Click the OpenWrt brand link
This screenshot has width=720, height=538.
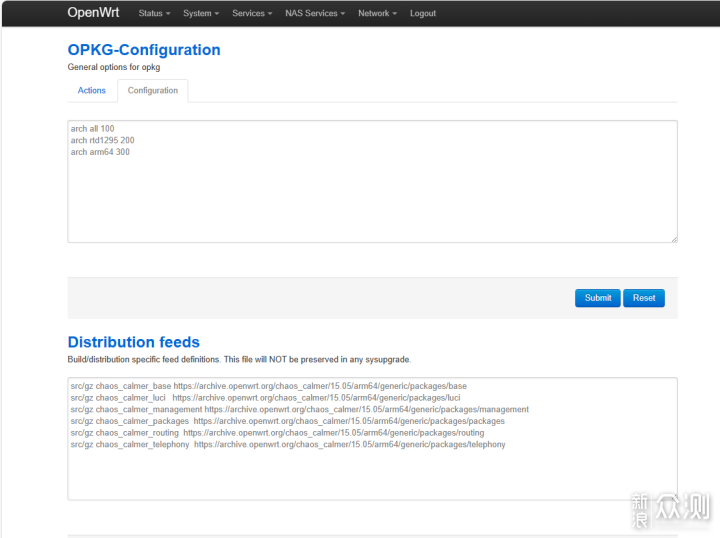point(93,12)
